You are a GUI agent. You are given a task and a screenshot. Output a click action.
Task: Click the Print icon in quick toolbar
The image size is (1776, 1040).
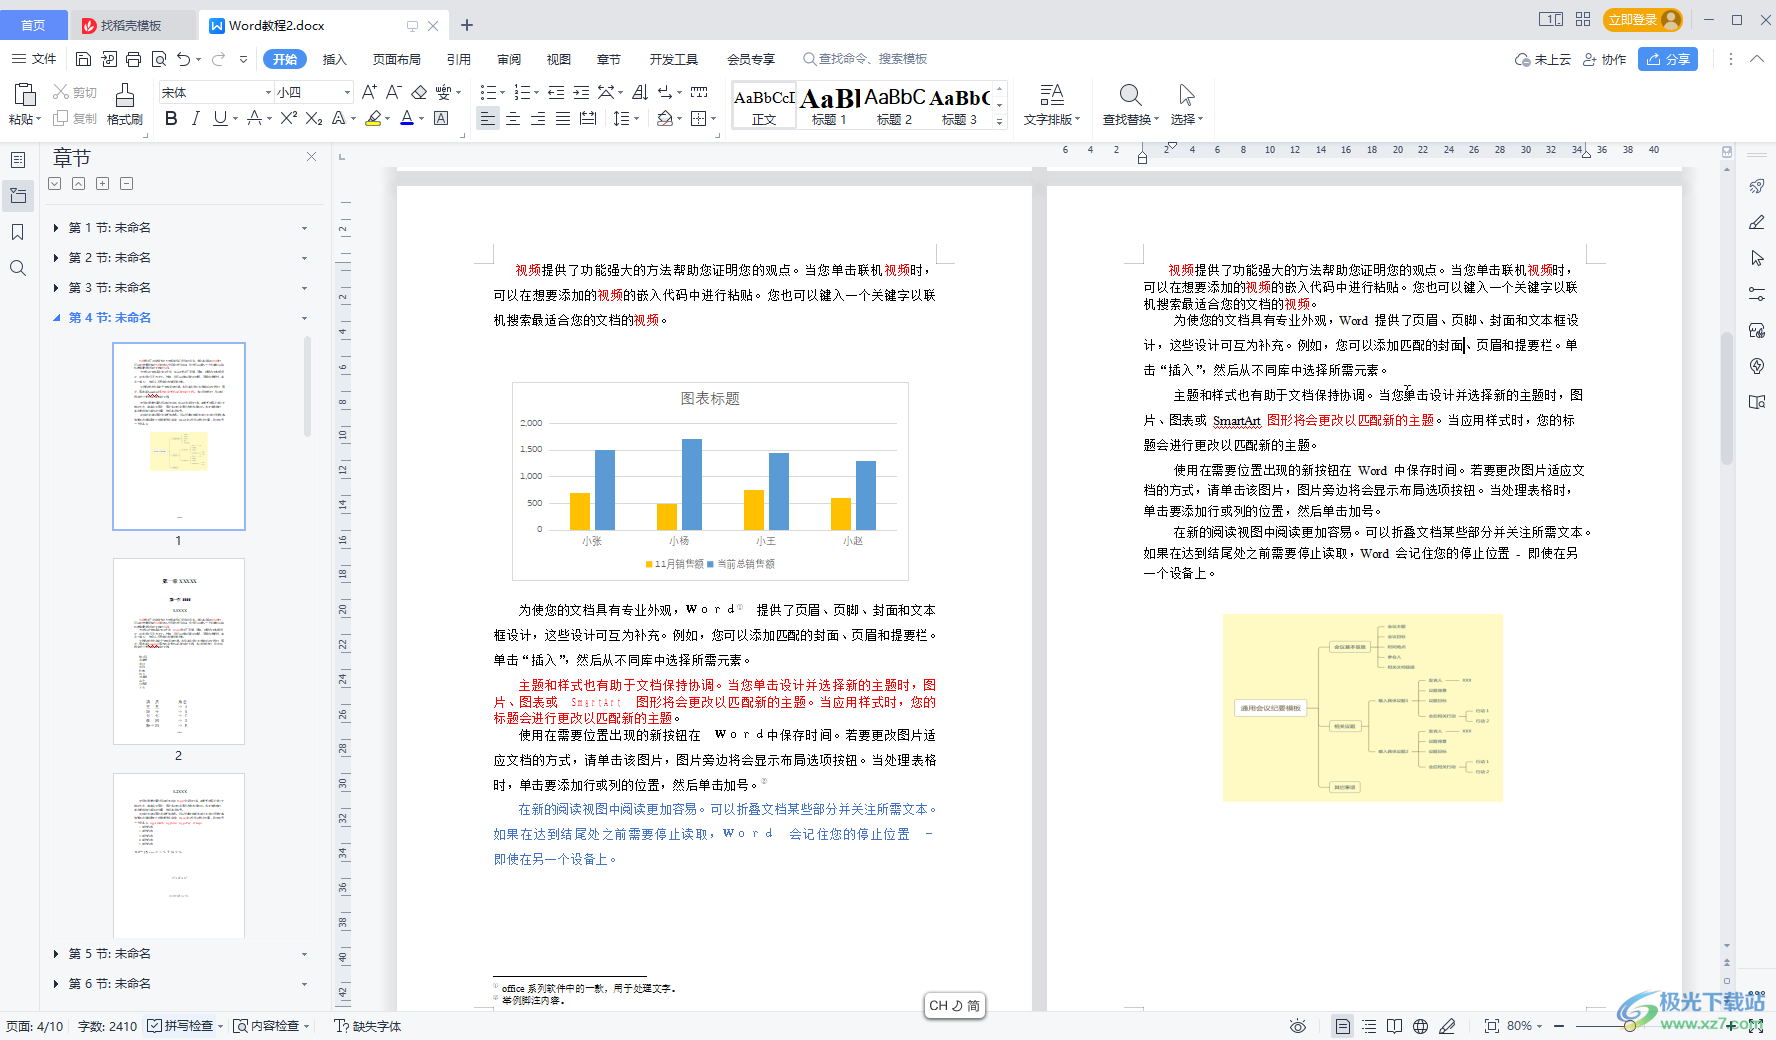[x=134, y=59]
